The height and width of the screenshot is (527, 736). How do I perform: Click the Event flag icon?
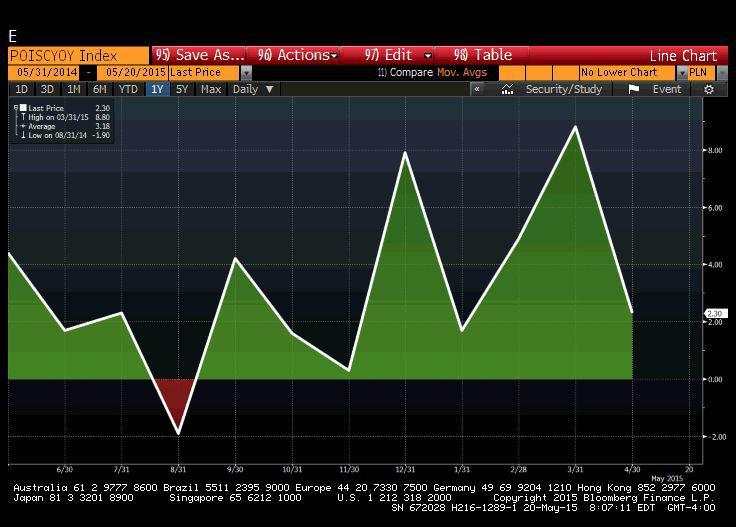[x=634, y=89]
